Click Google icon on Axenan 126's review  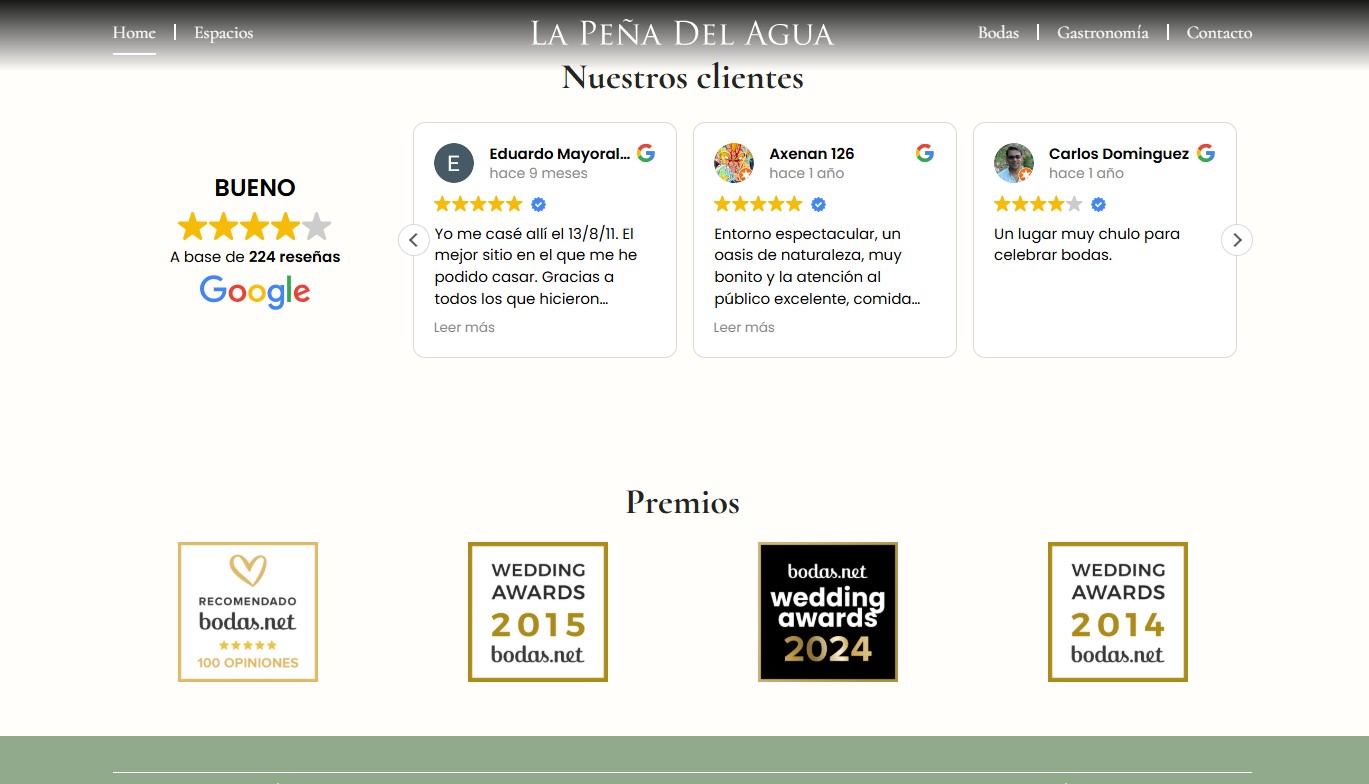tap(925, 153)
